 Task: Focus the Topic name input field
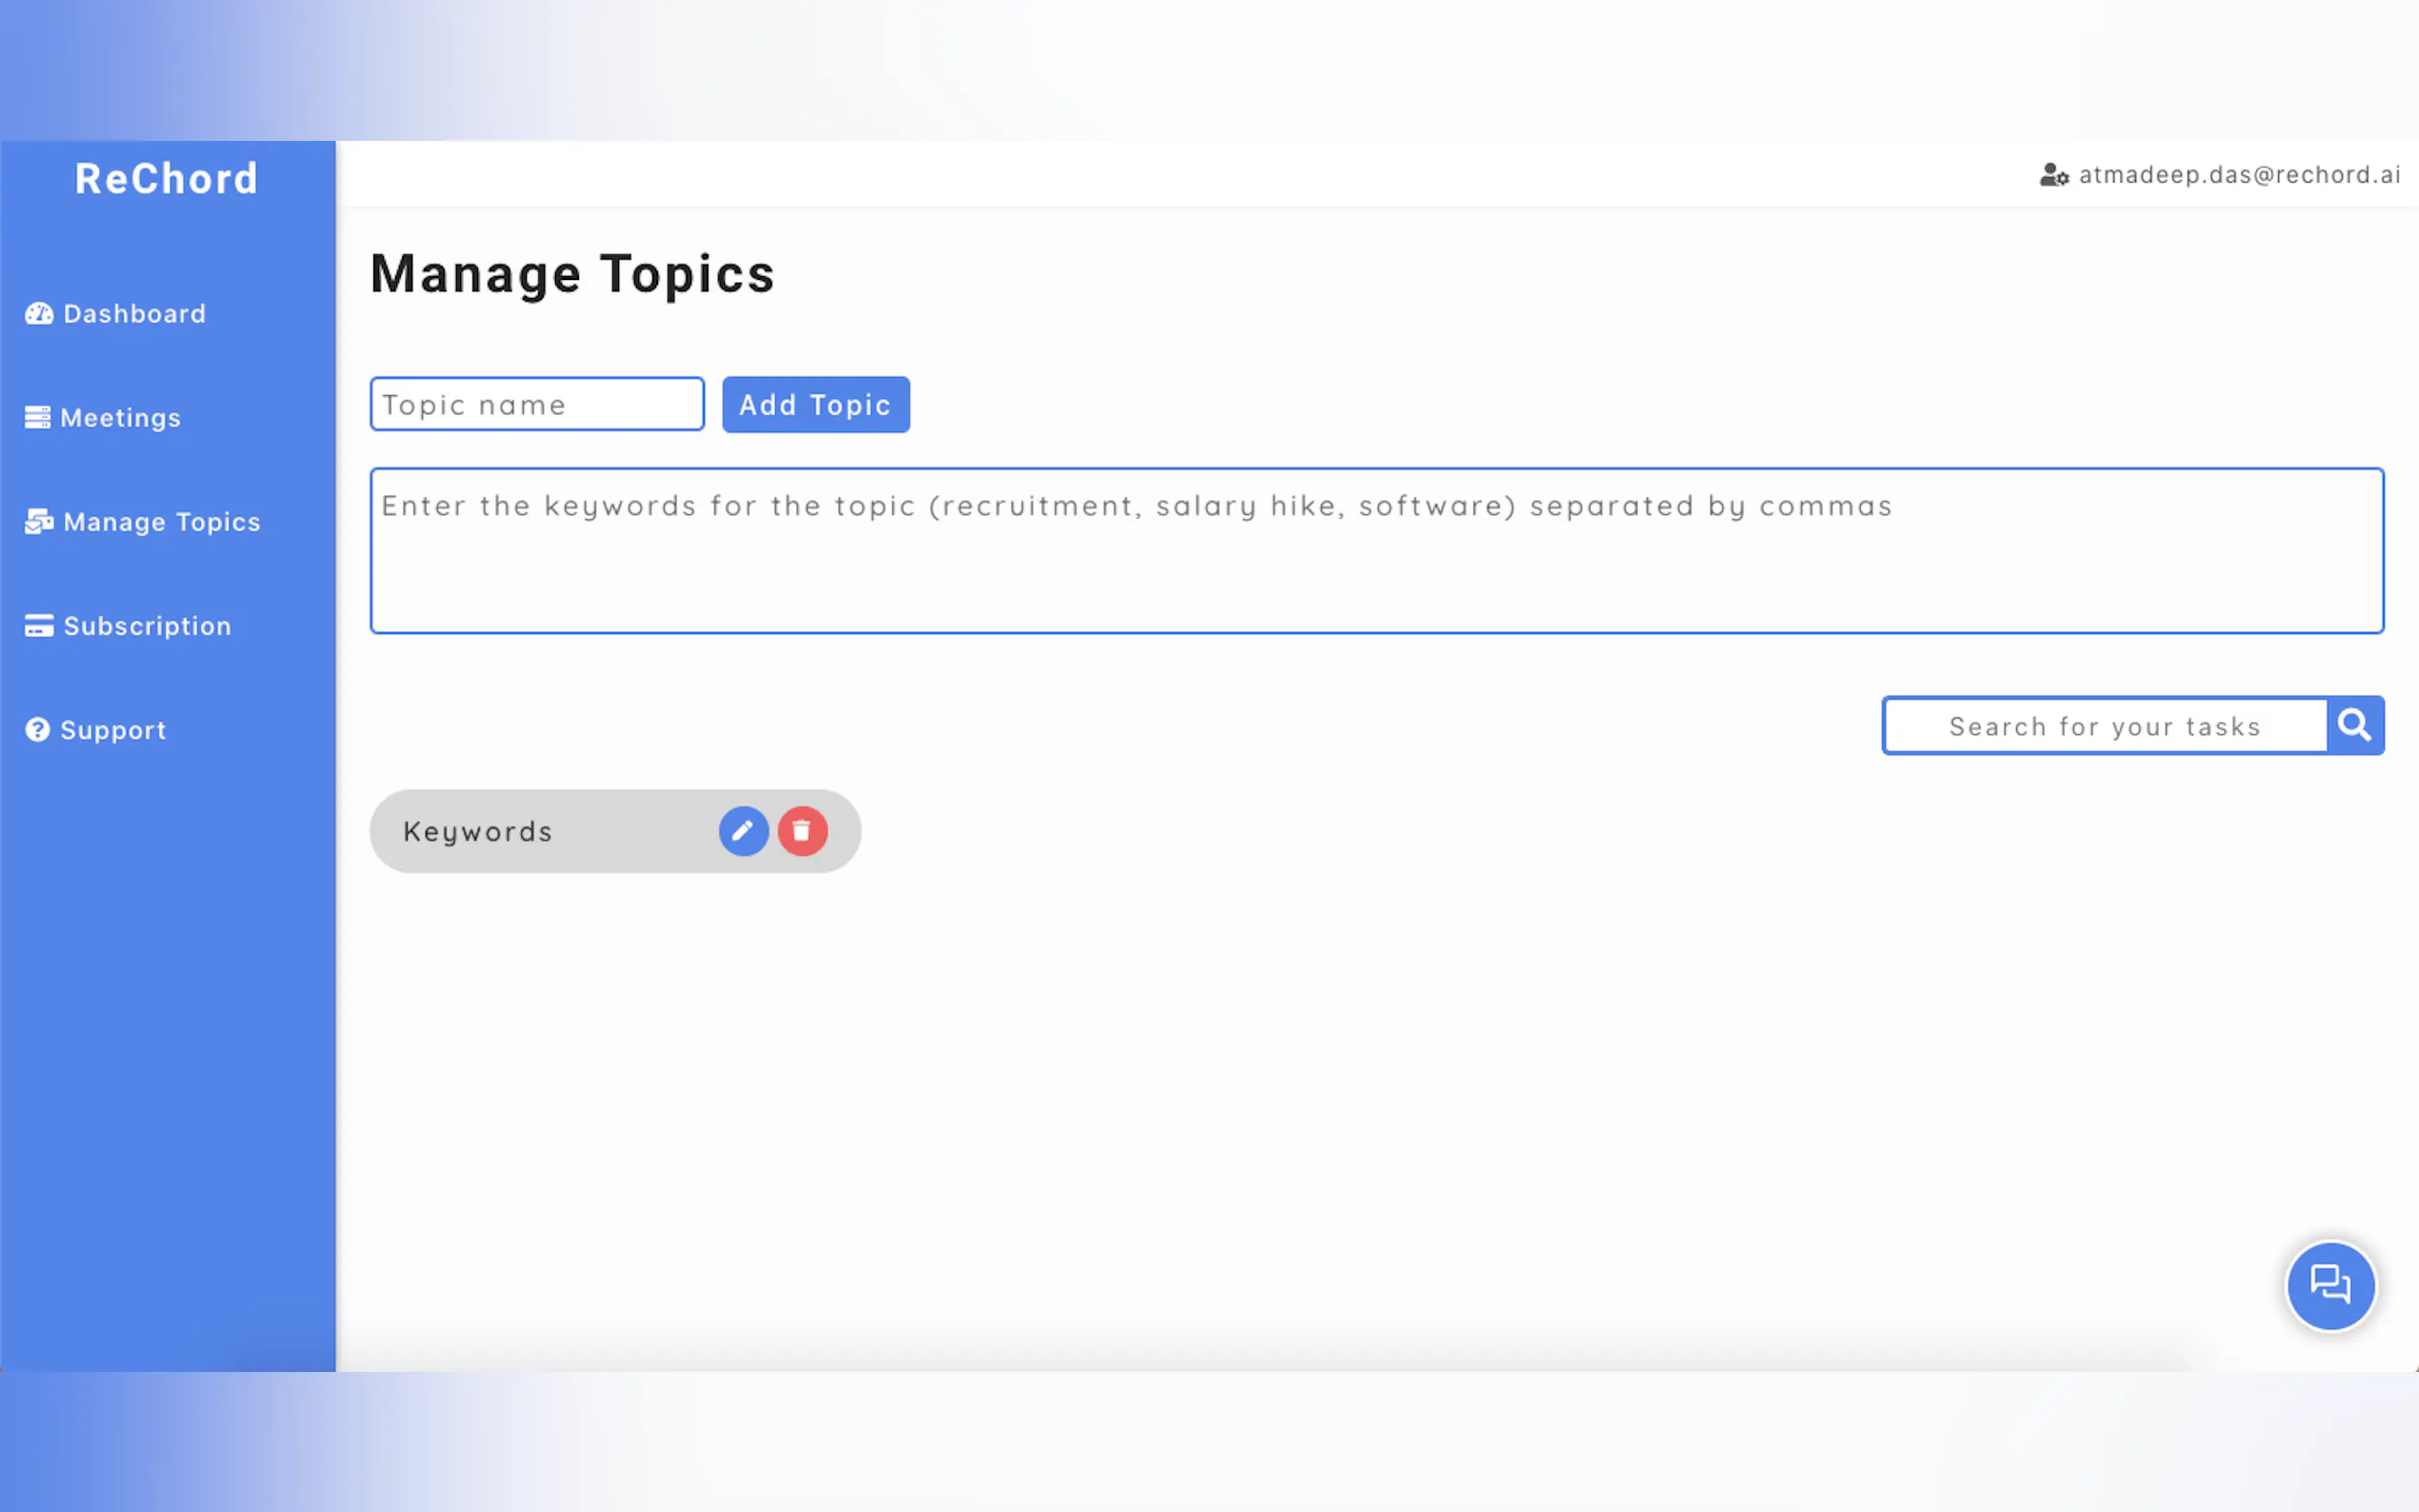[x=537, y=404]
